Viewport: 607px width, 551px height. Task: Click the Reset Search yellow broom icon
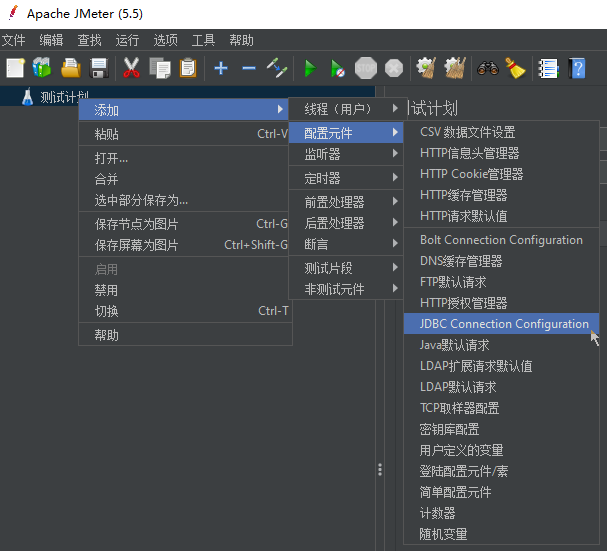(x=516, y=68)
